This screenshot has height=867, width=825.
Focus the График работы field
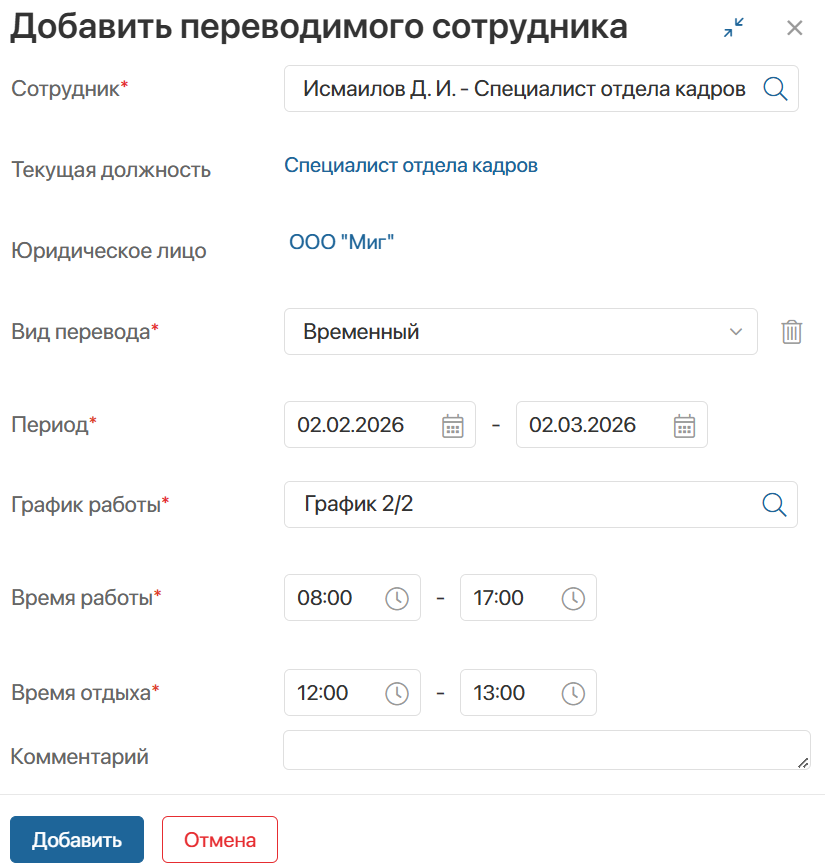(541, 504)
